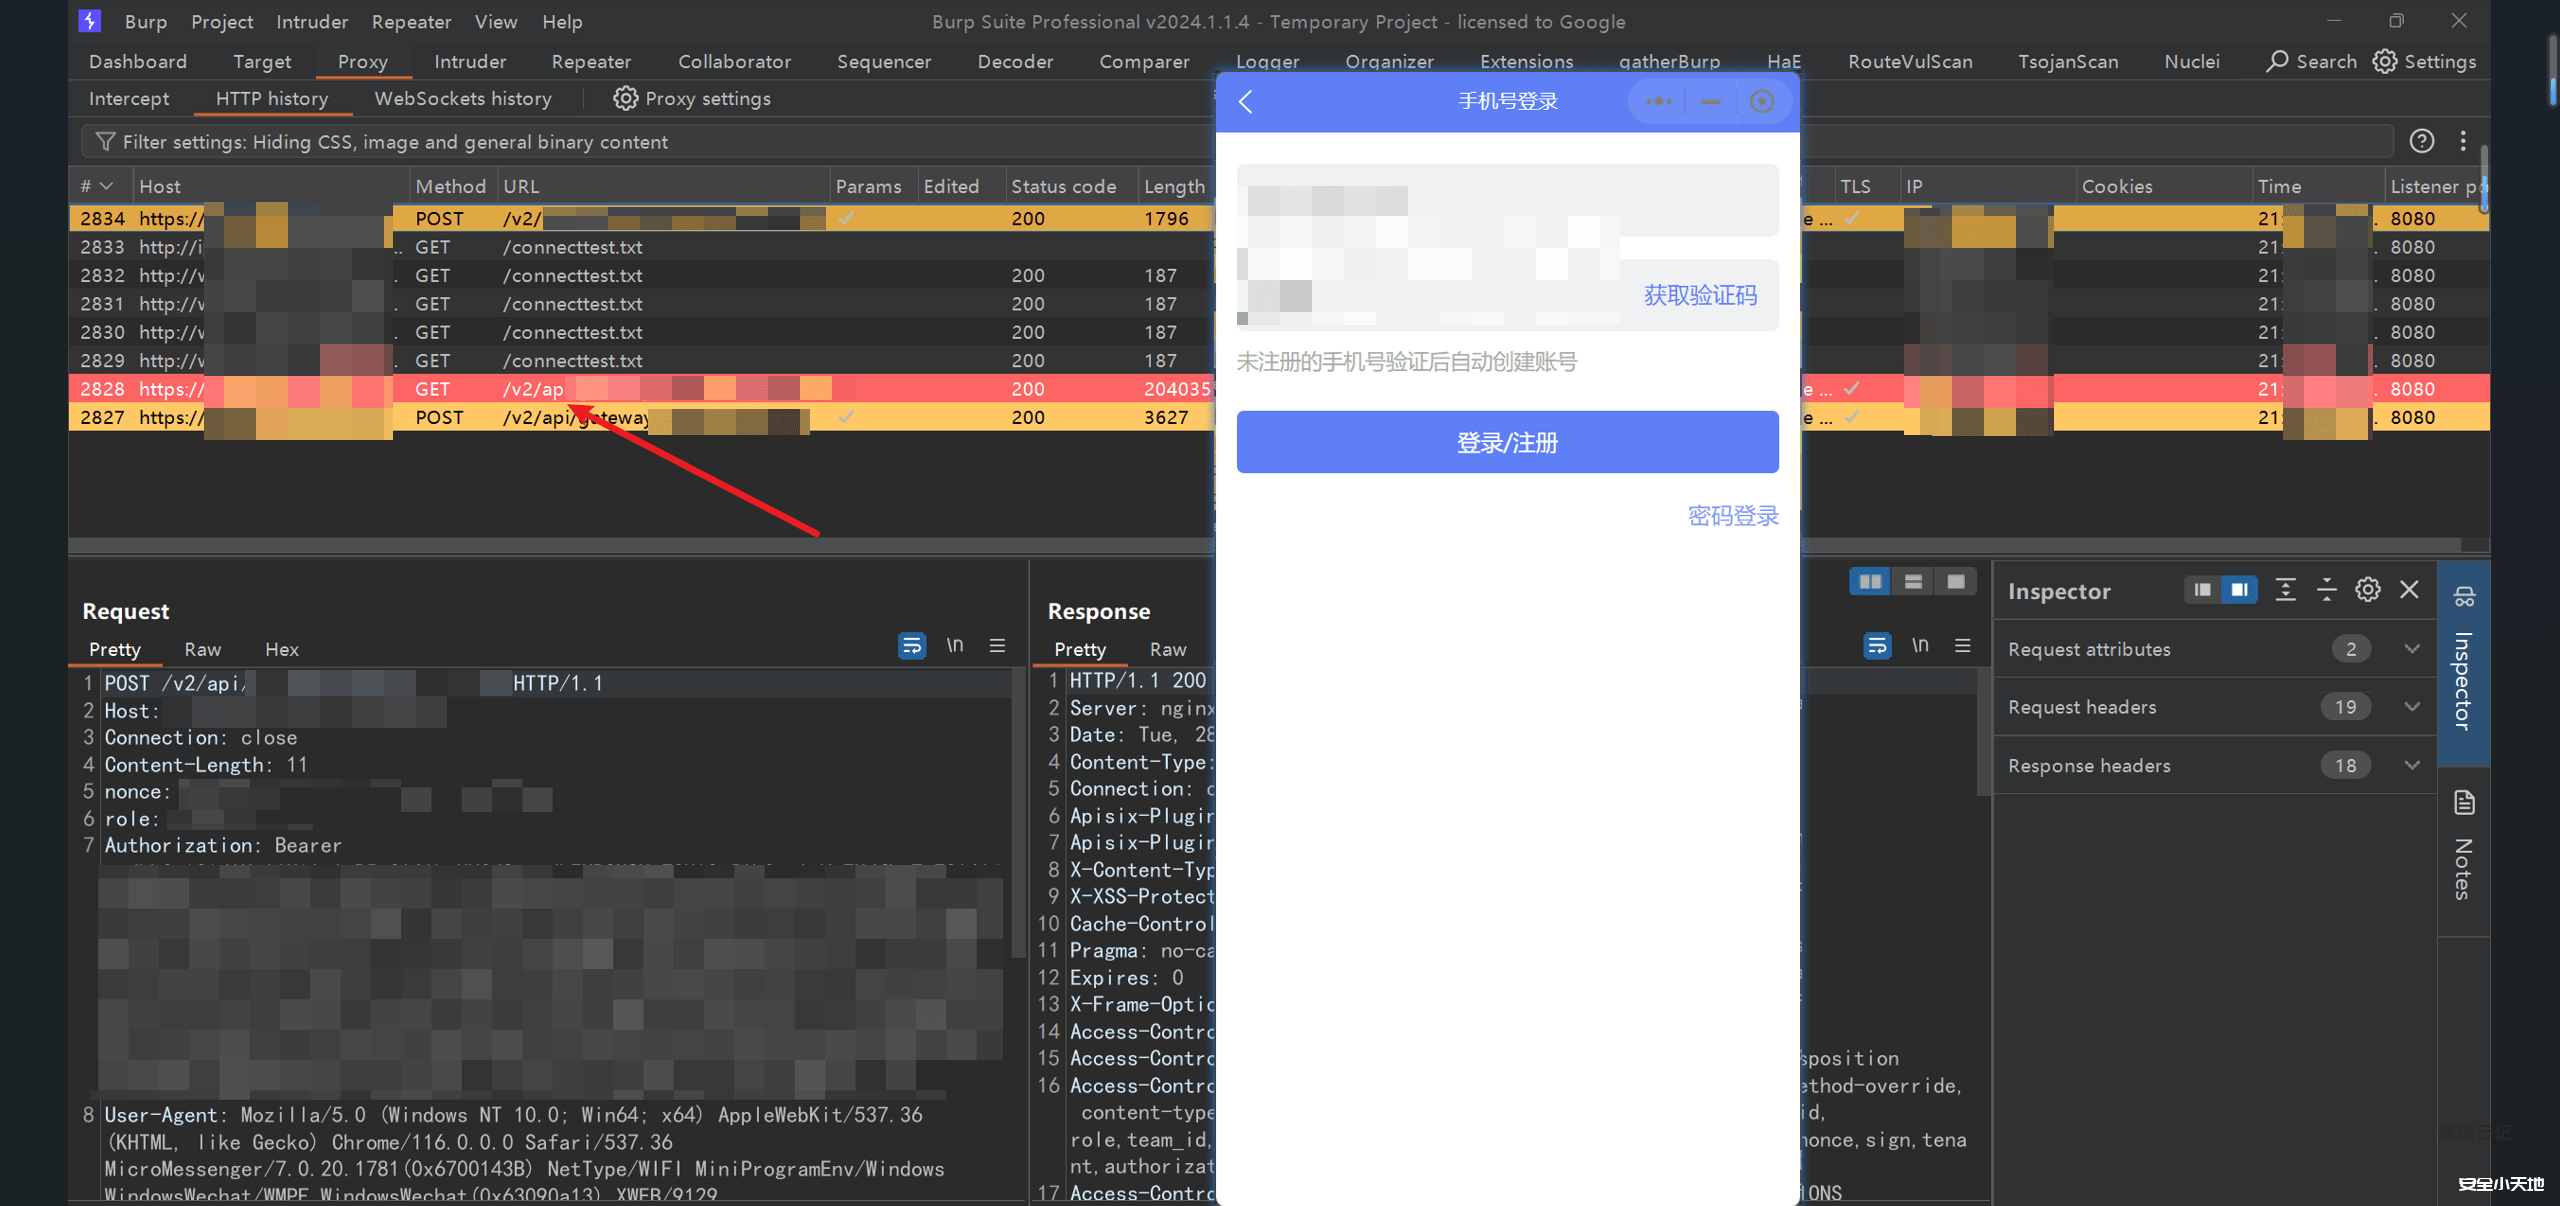Toggle non-printable \n characters in Request
Screen dimensions: 2560x1206
point(955,646)
